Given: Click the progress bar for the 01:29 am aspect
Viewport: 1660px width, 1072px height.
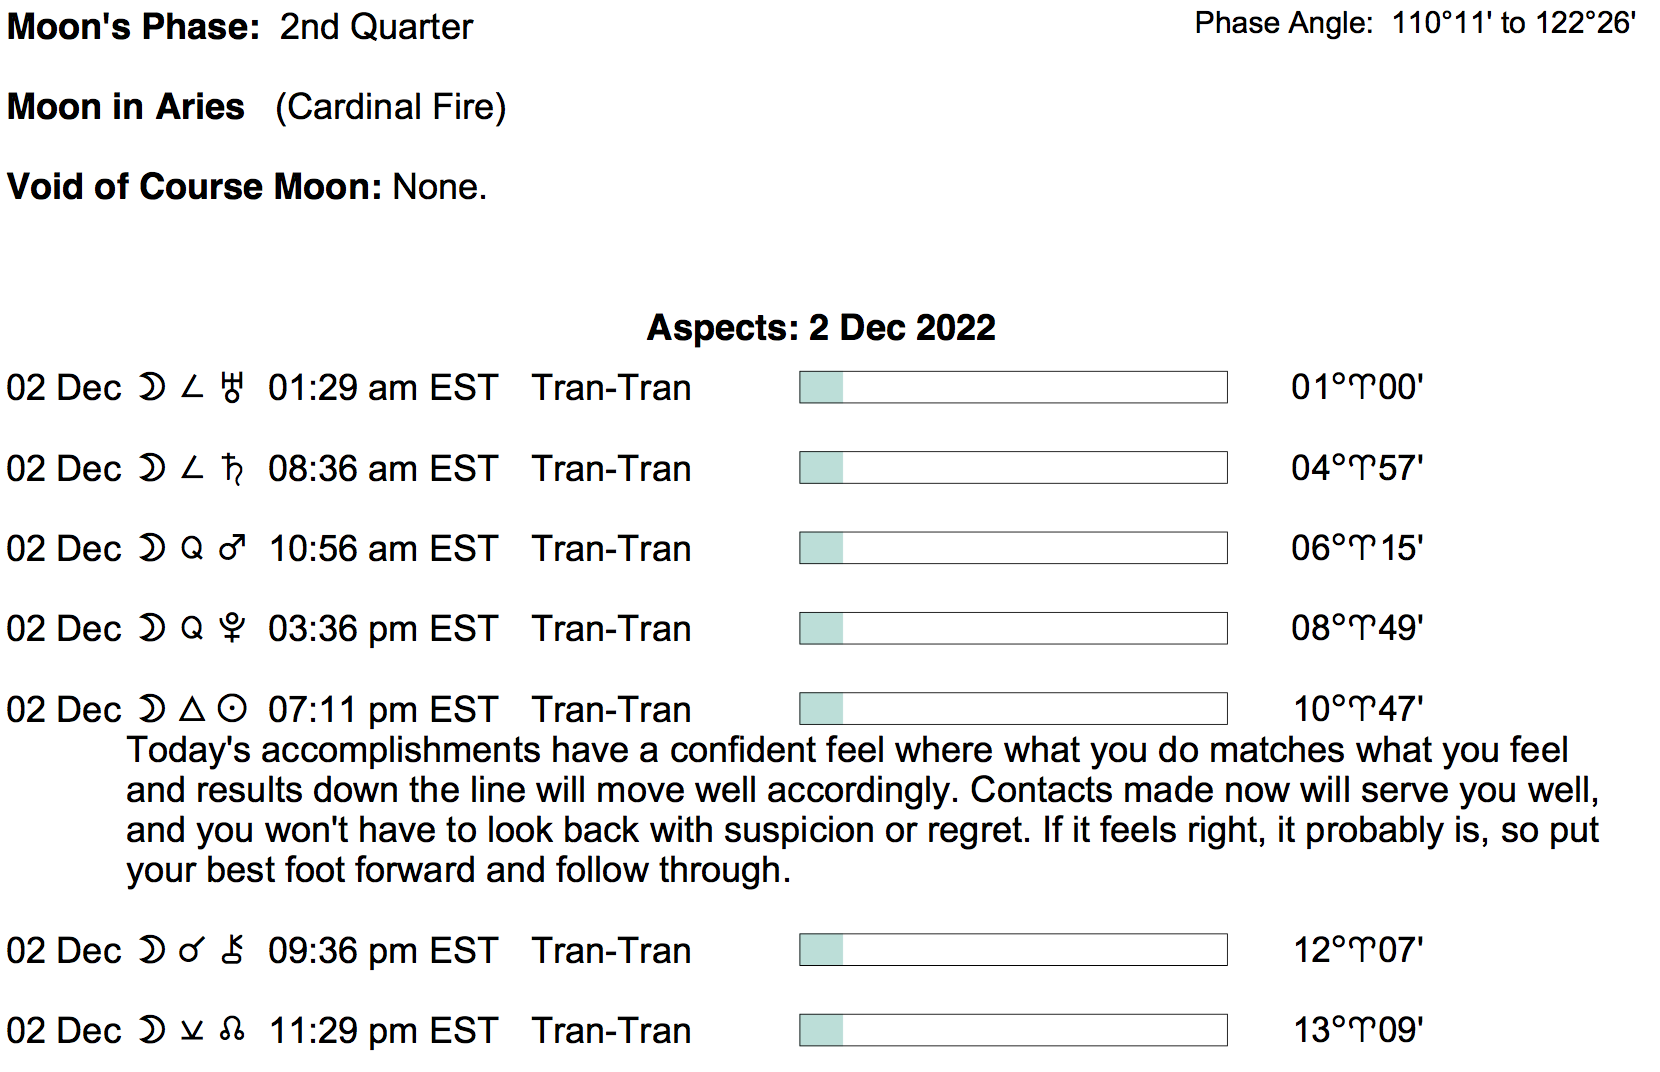Looking at the screenshot, I should [1012, 388].
